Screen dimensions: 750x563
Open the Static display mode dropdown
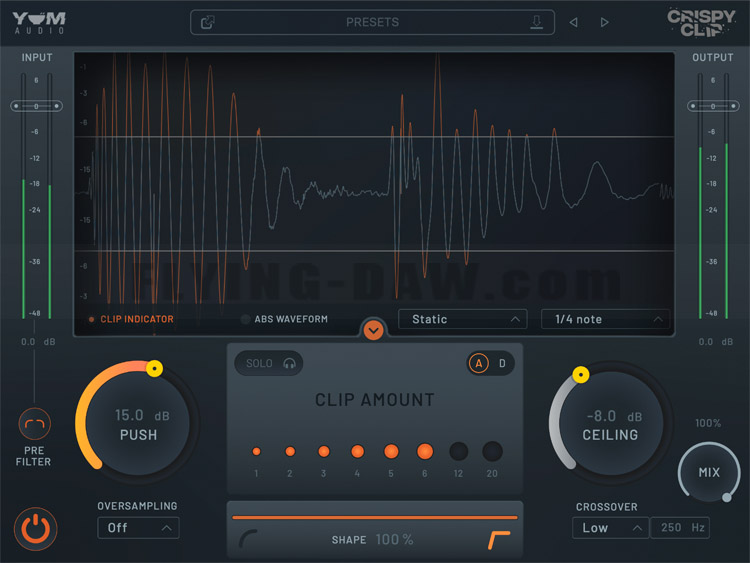[463, 319]
